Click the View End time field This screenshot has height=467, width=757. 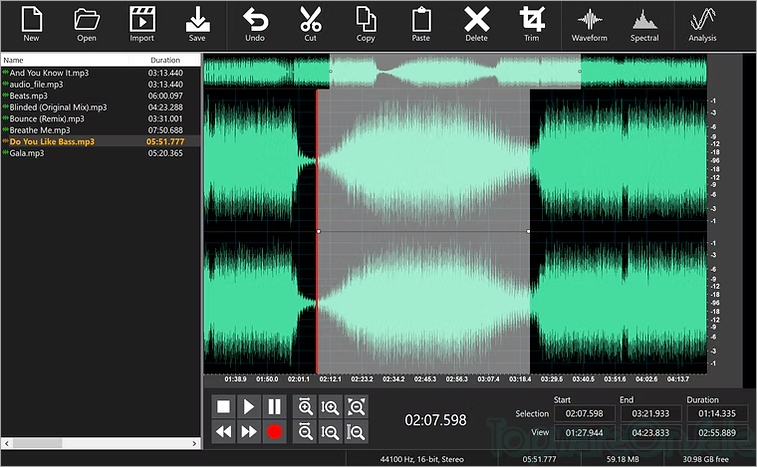tap(650, 433)
